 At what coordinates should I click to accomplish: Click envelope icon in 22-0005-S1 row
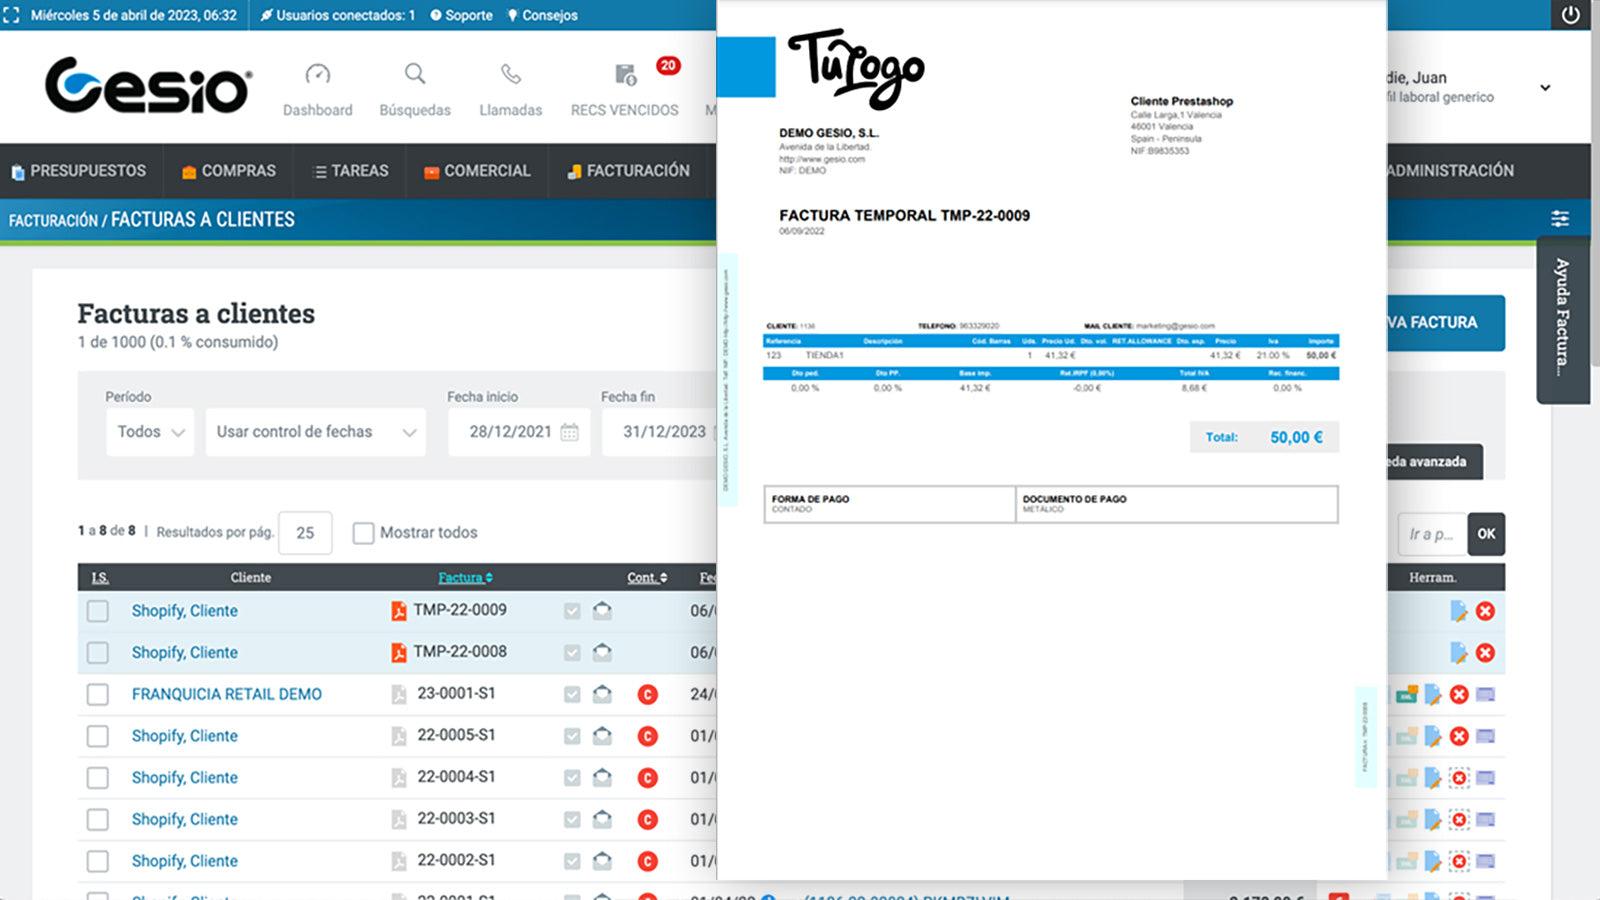(x=602, y=735)
